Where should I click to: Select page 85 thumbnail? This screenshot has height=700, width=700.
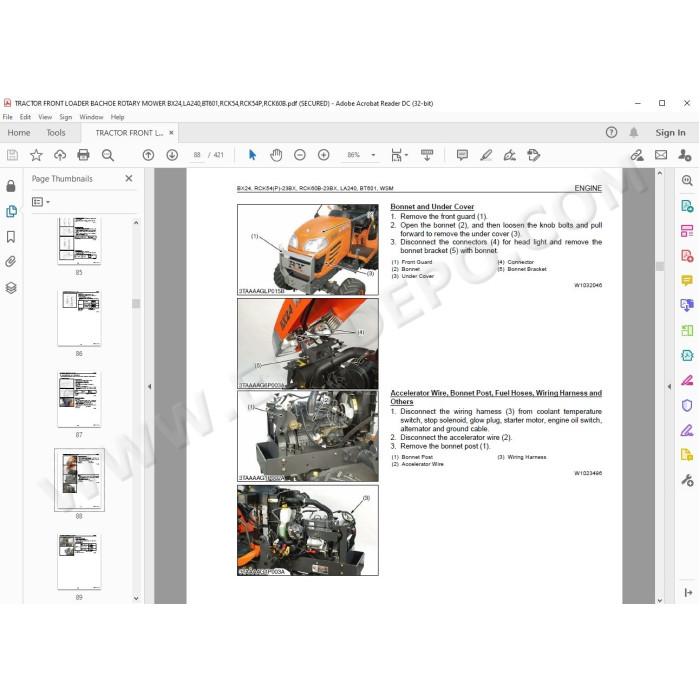point(79,241)
